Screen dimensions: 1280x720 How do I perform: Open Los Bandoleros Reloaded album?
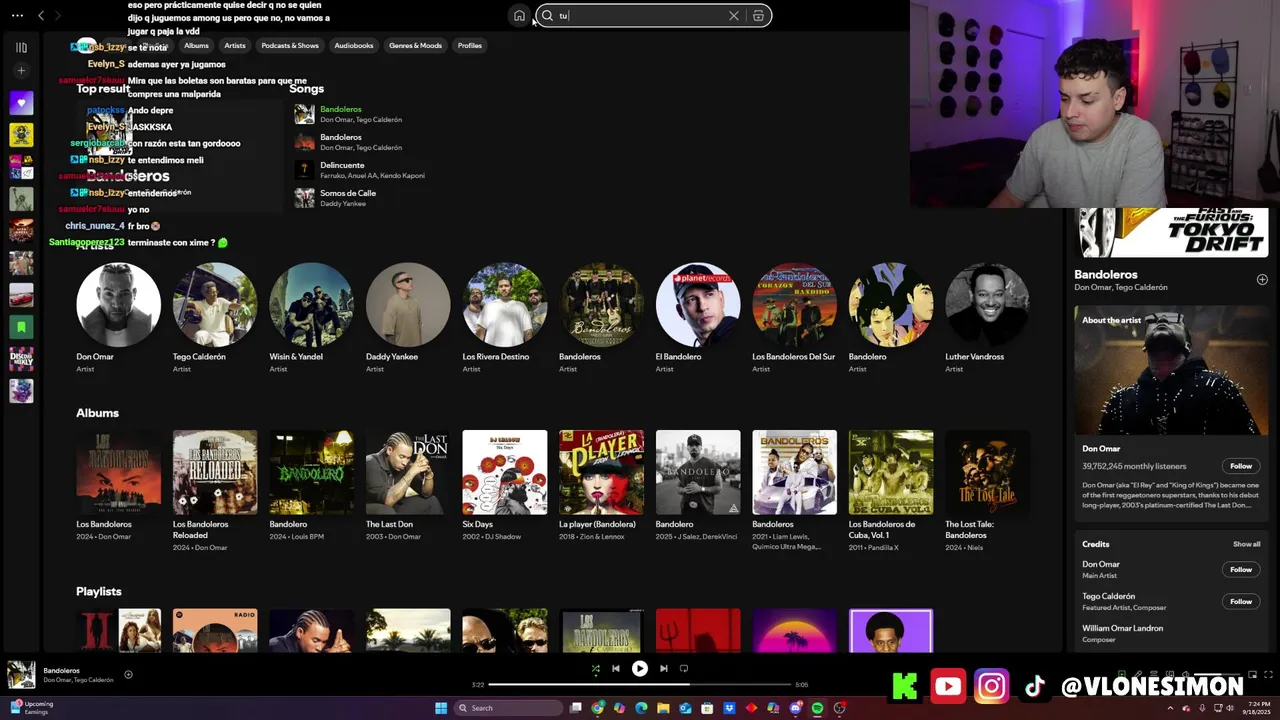[x=215, y=472]
